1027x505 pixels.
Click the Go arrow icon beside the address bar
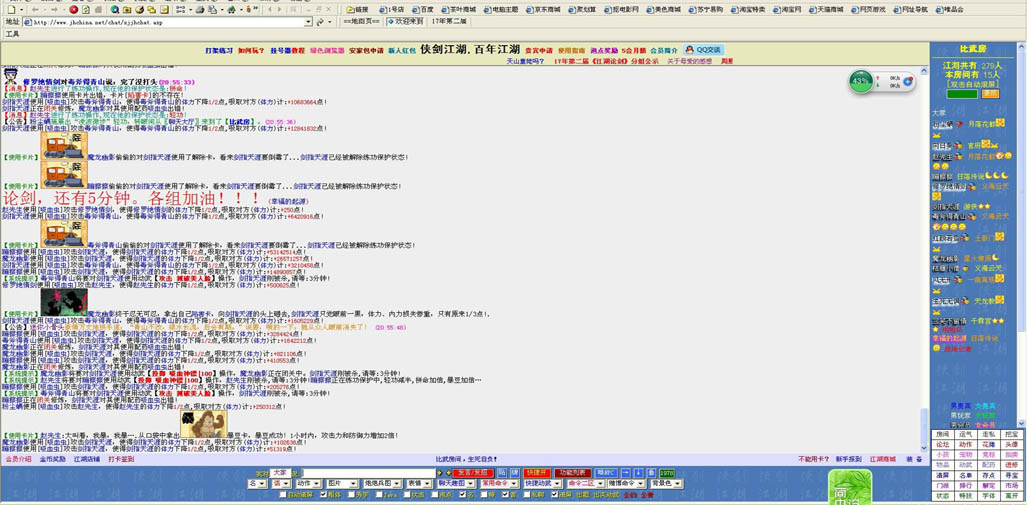coord(319,22)
